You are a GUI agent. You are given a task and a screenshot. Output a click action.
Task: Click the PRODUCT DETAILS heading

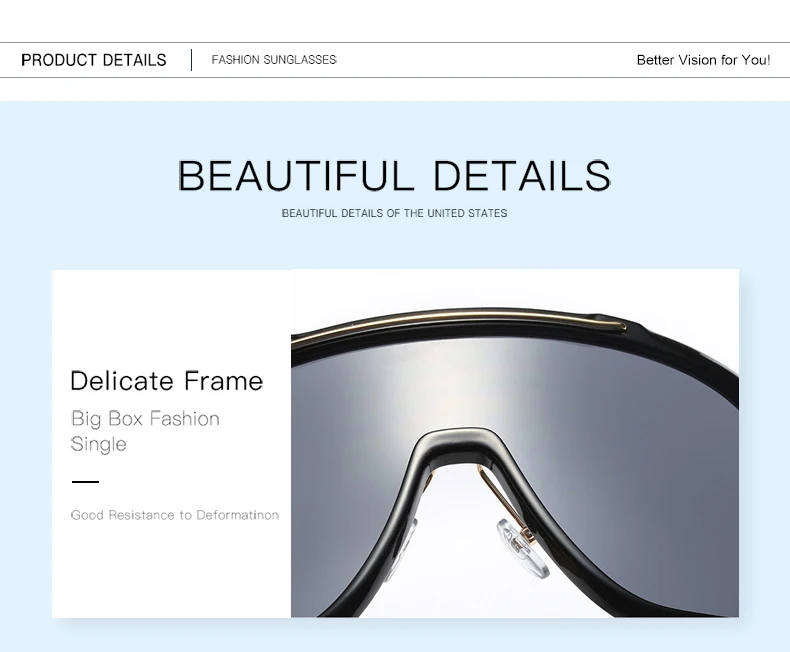pos(94,60)
